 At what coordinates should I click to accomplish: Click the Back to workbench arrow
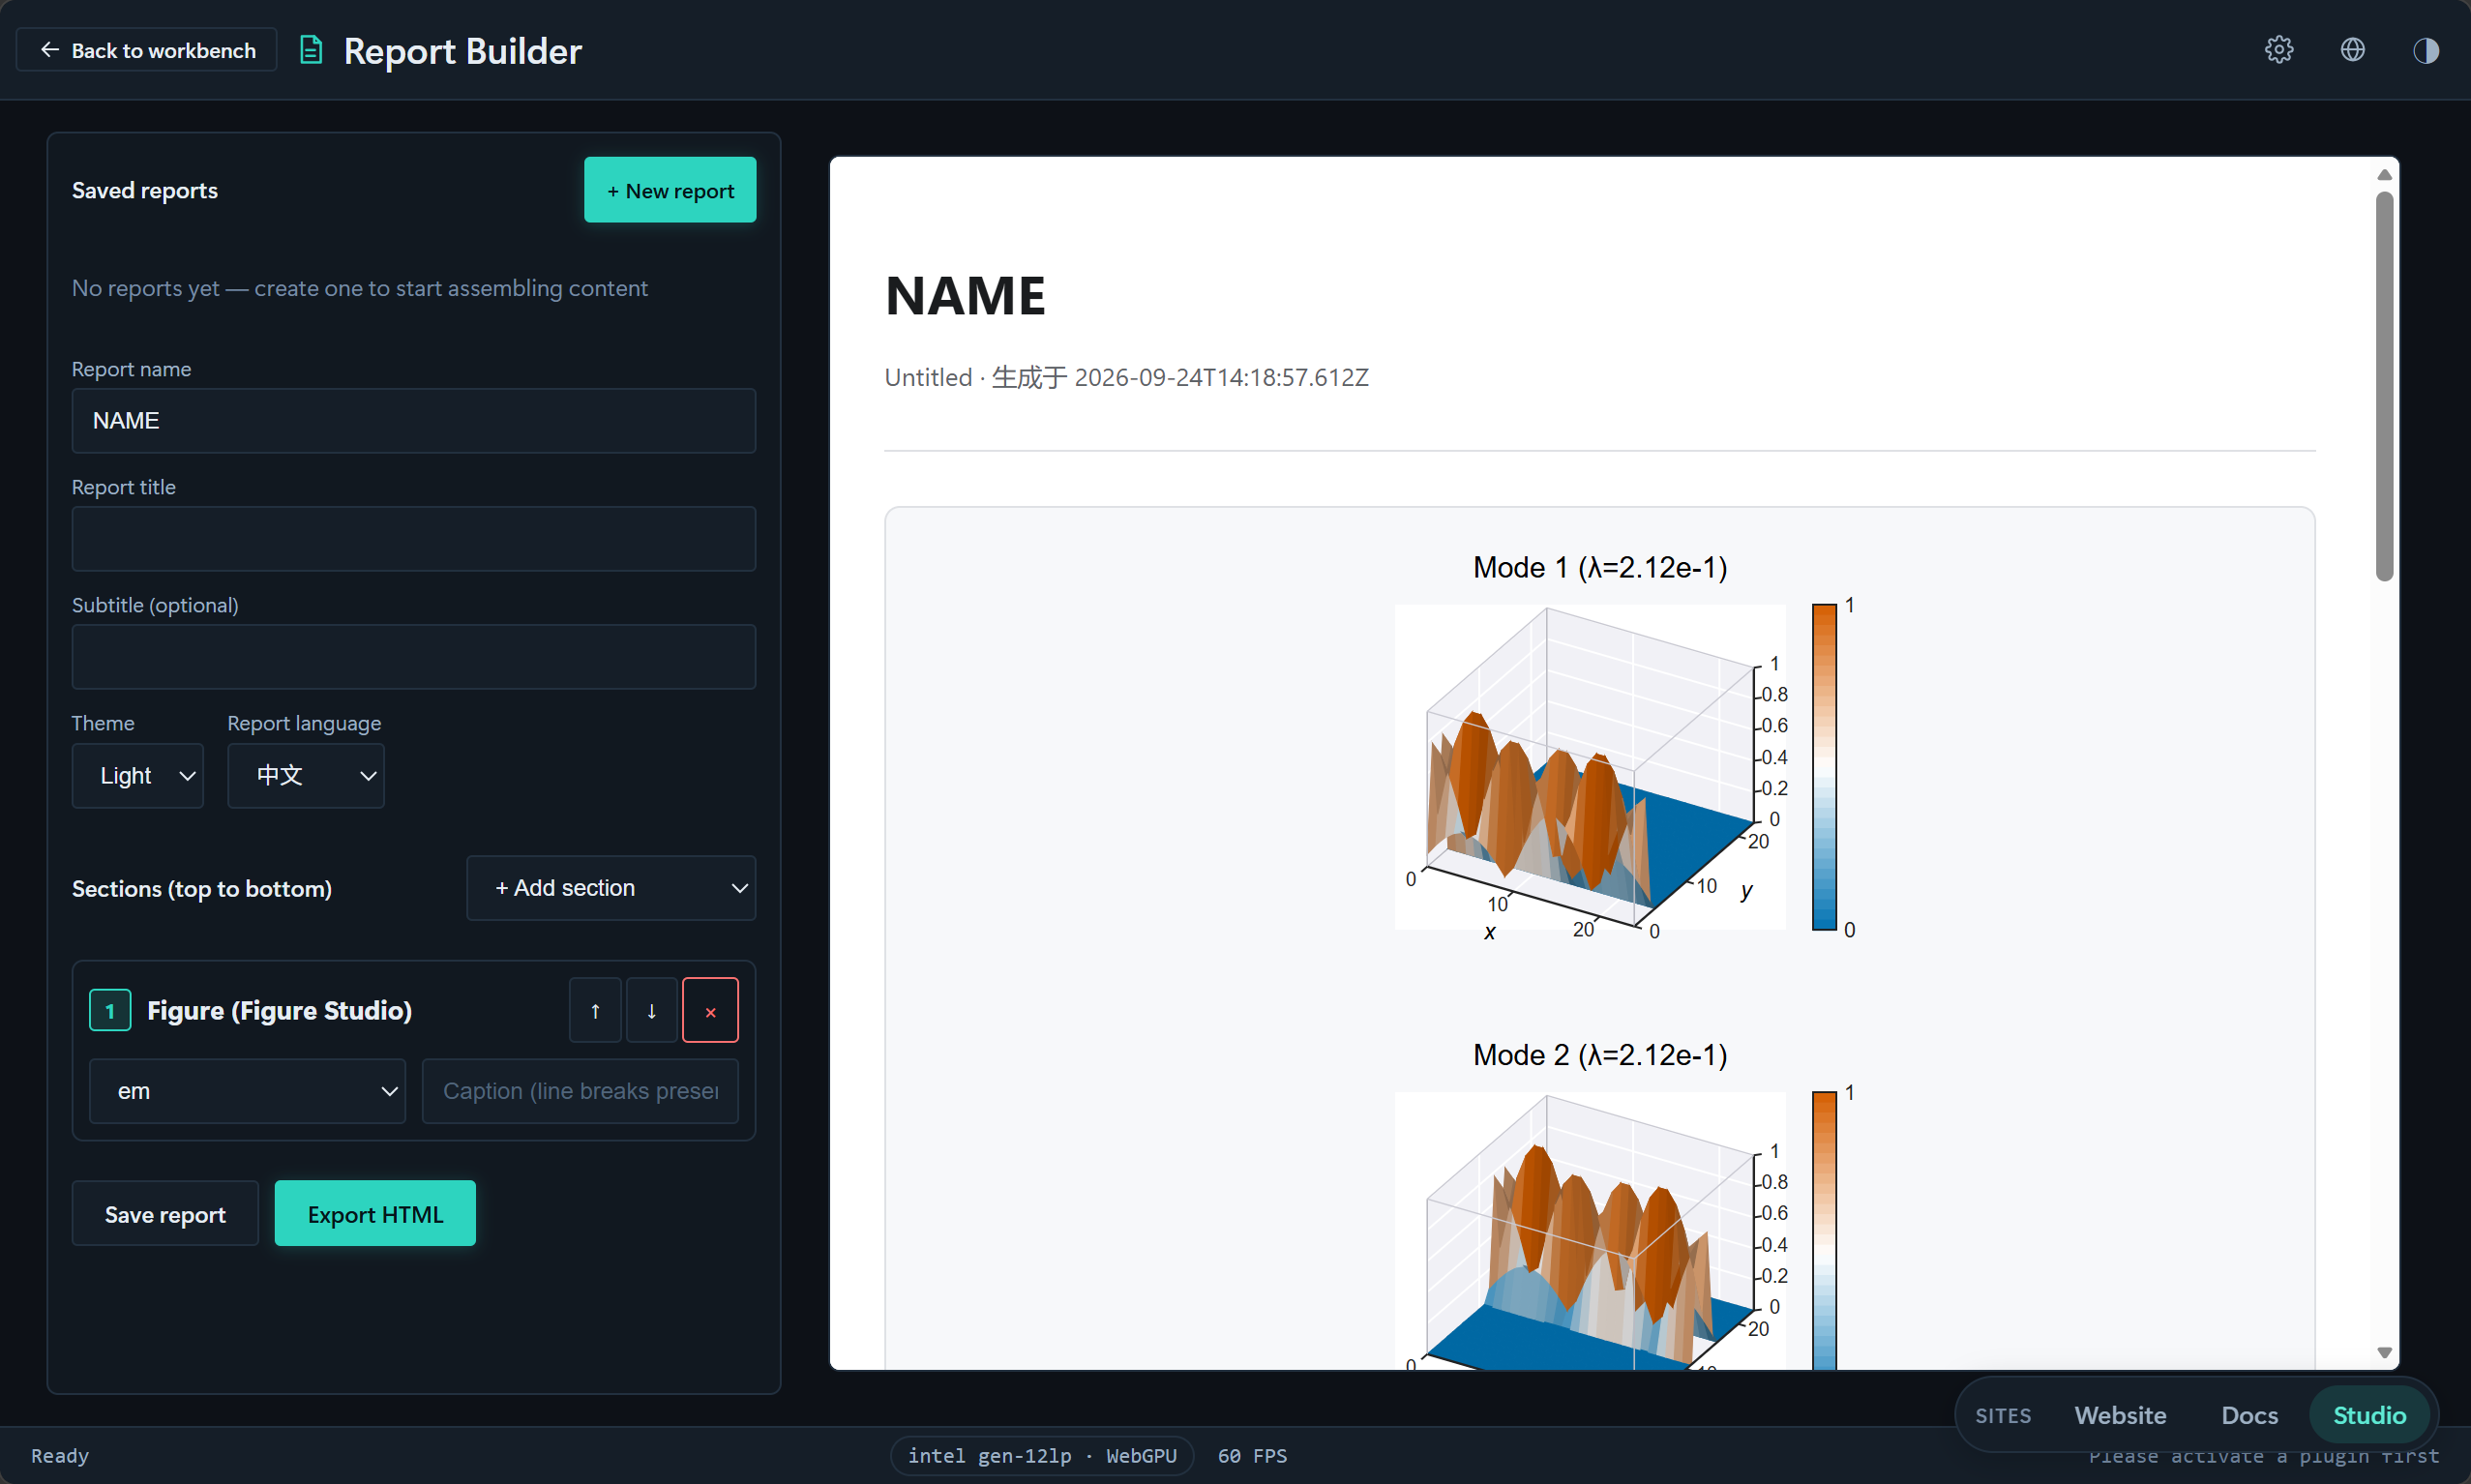tap(49, 50)
